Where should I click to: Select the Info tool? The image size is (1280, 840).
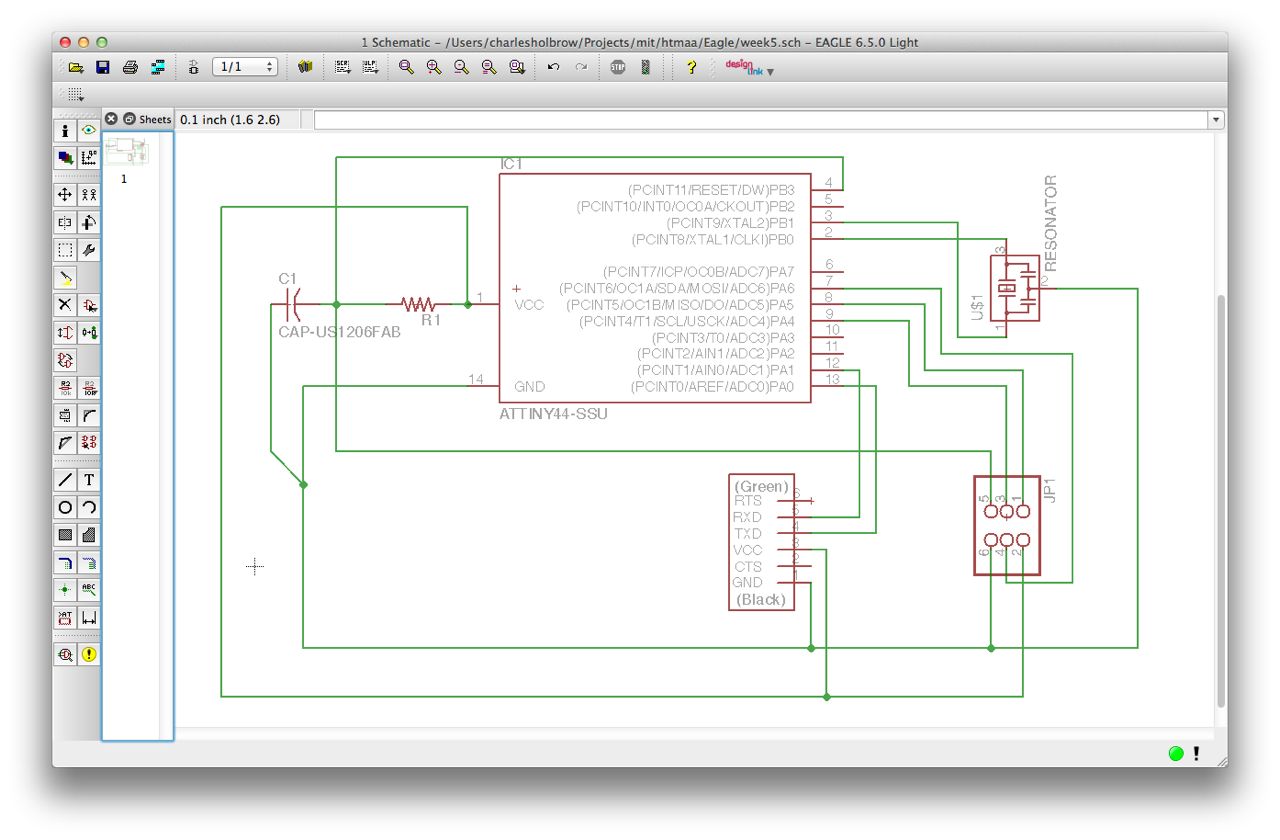click(65, 130)
